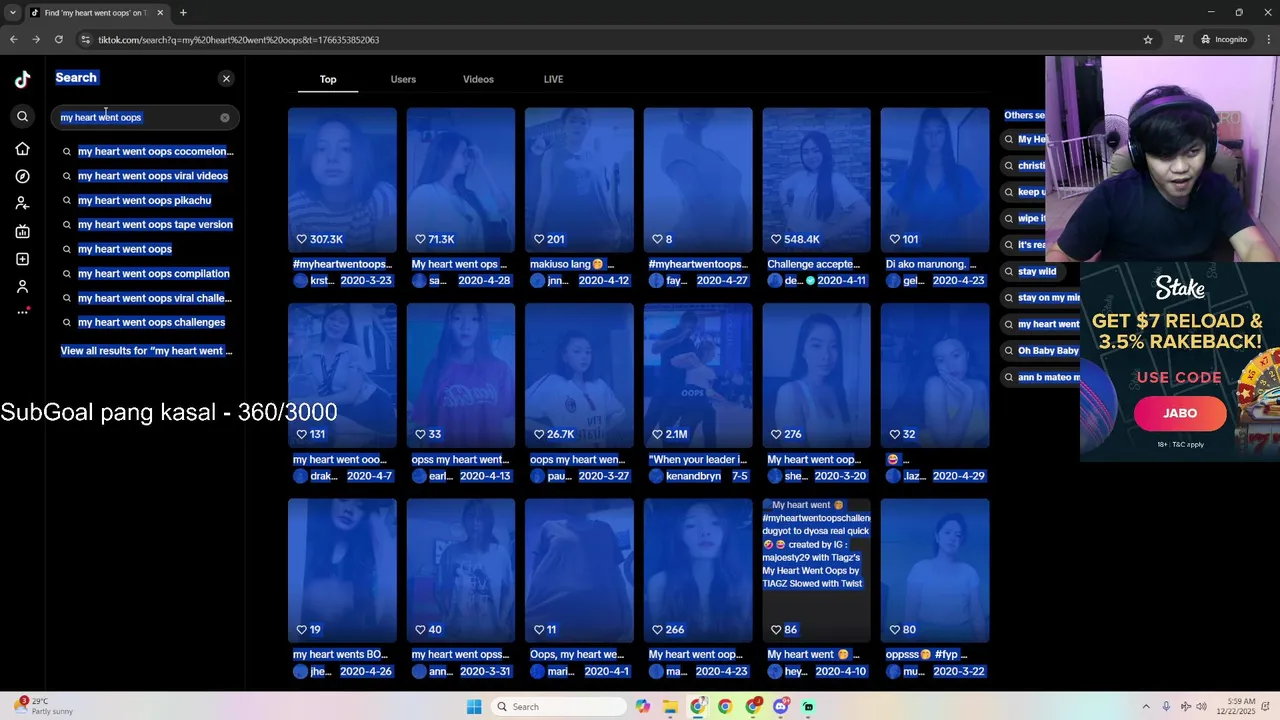Open the taskbar microphone icon
This screenshot has width=1280, height=720.
[1166, 707]
